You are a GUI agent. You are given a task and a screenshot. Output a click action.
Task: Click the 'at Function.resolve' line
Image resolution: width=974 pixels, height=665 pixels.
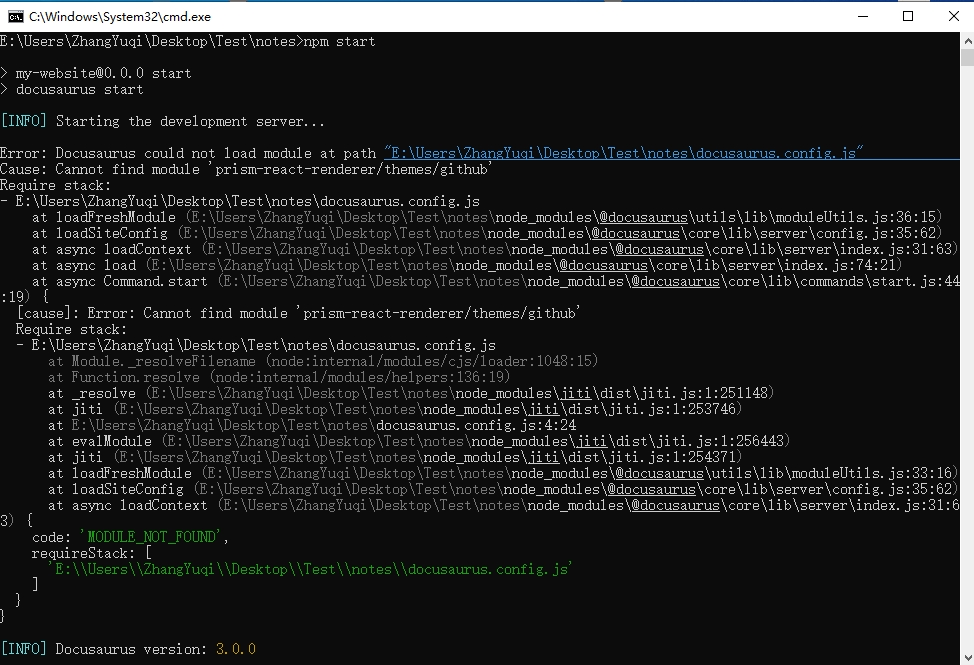pos(279,377)
